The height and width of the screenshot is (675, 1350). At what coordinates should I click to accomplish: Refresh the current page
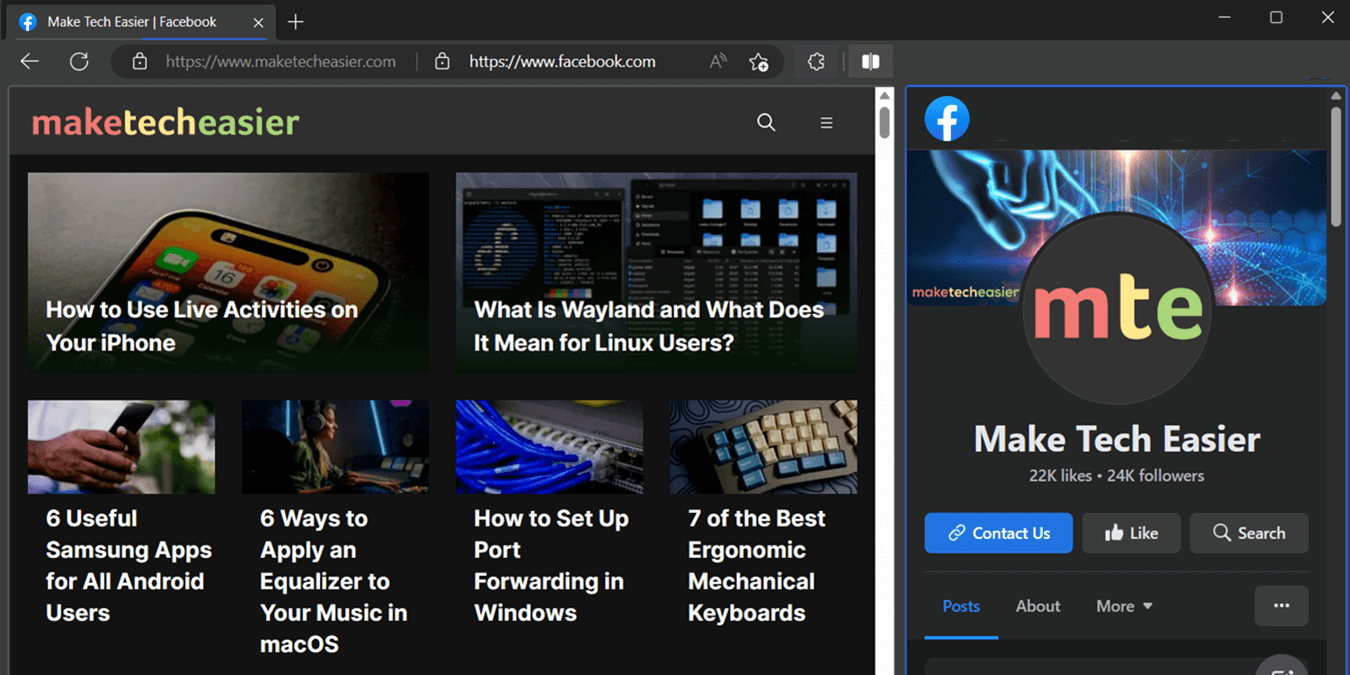[x=79, y=61]
